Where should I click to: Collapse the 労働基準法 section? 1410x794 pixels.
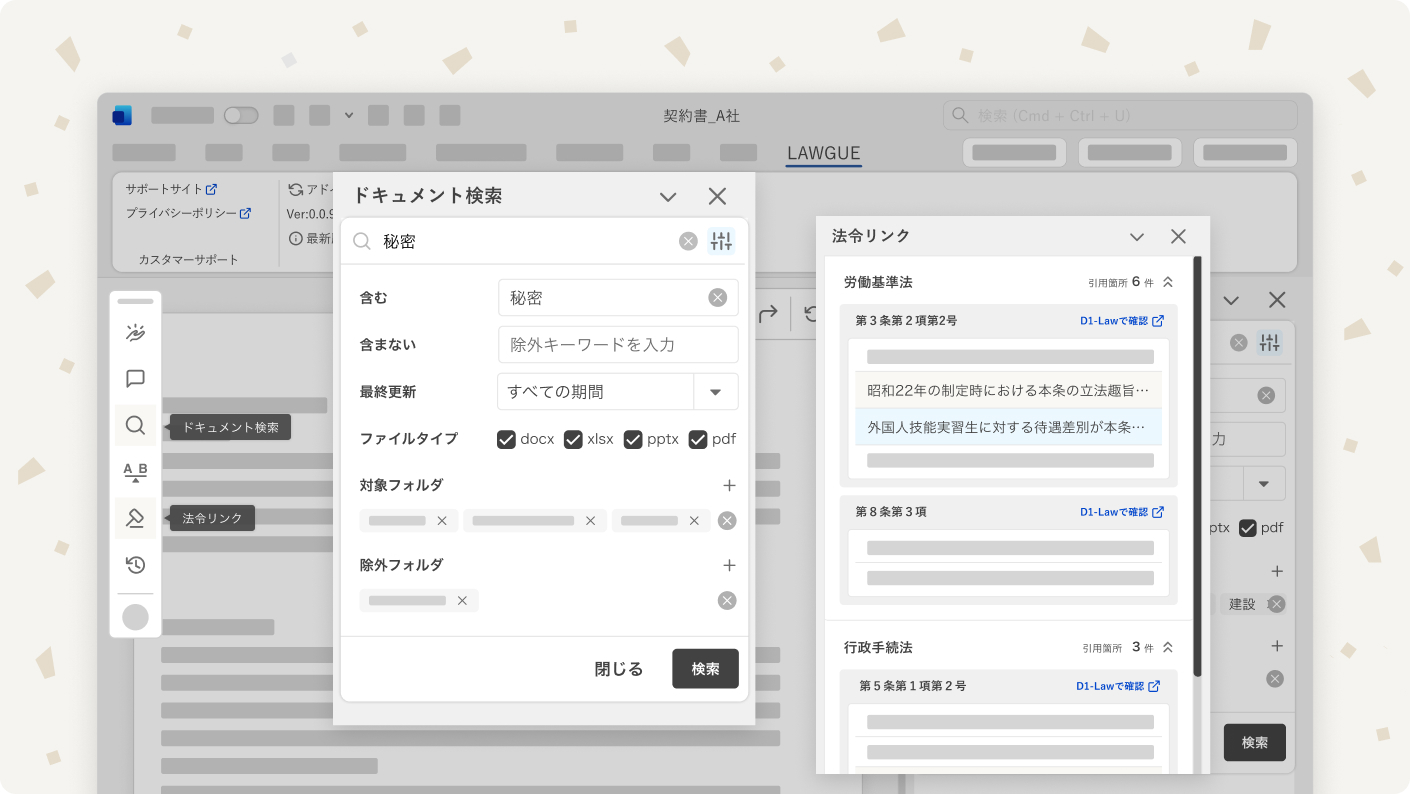pyautogui.click(x=1167, y=283)
